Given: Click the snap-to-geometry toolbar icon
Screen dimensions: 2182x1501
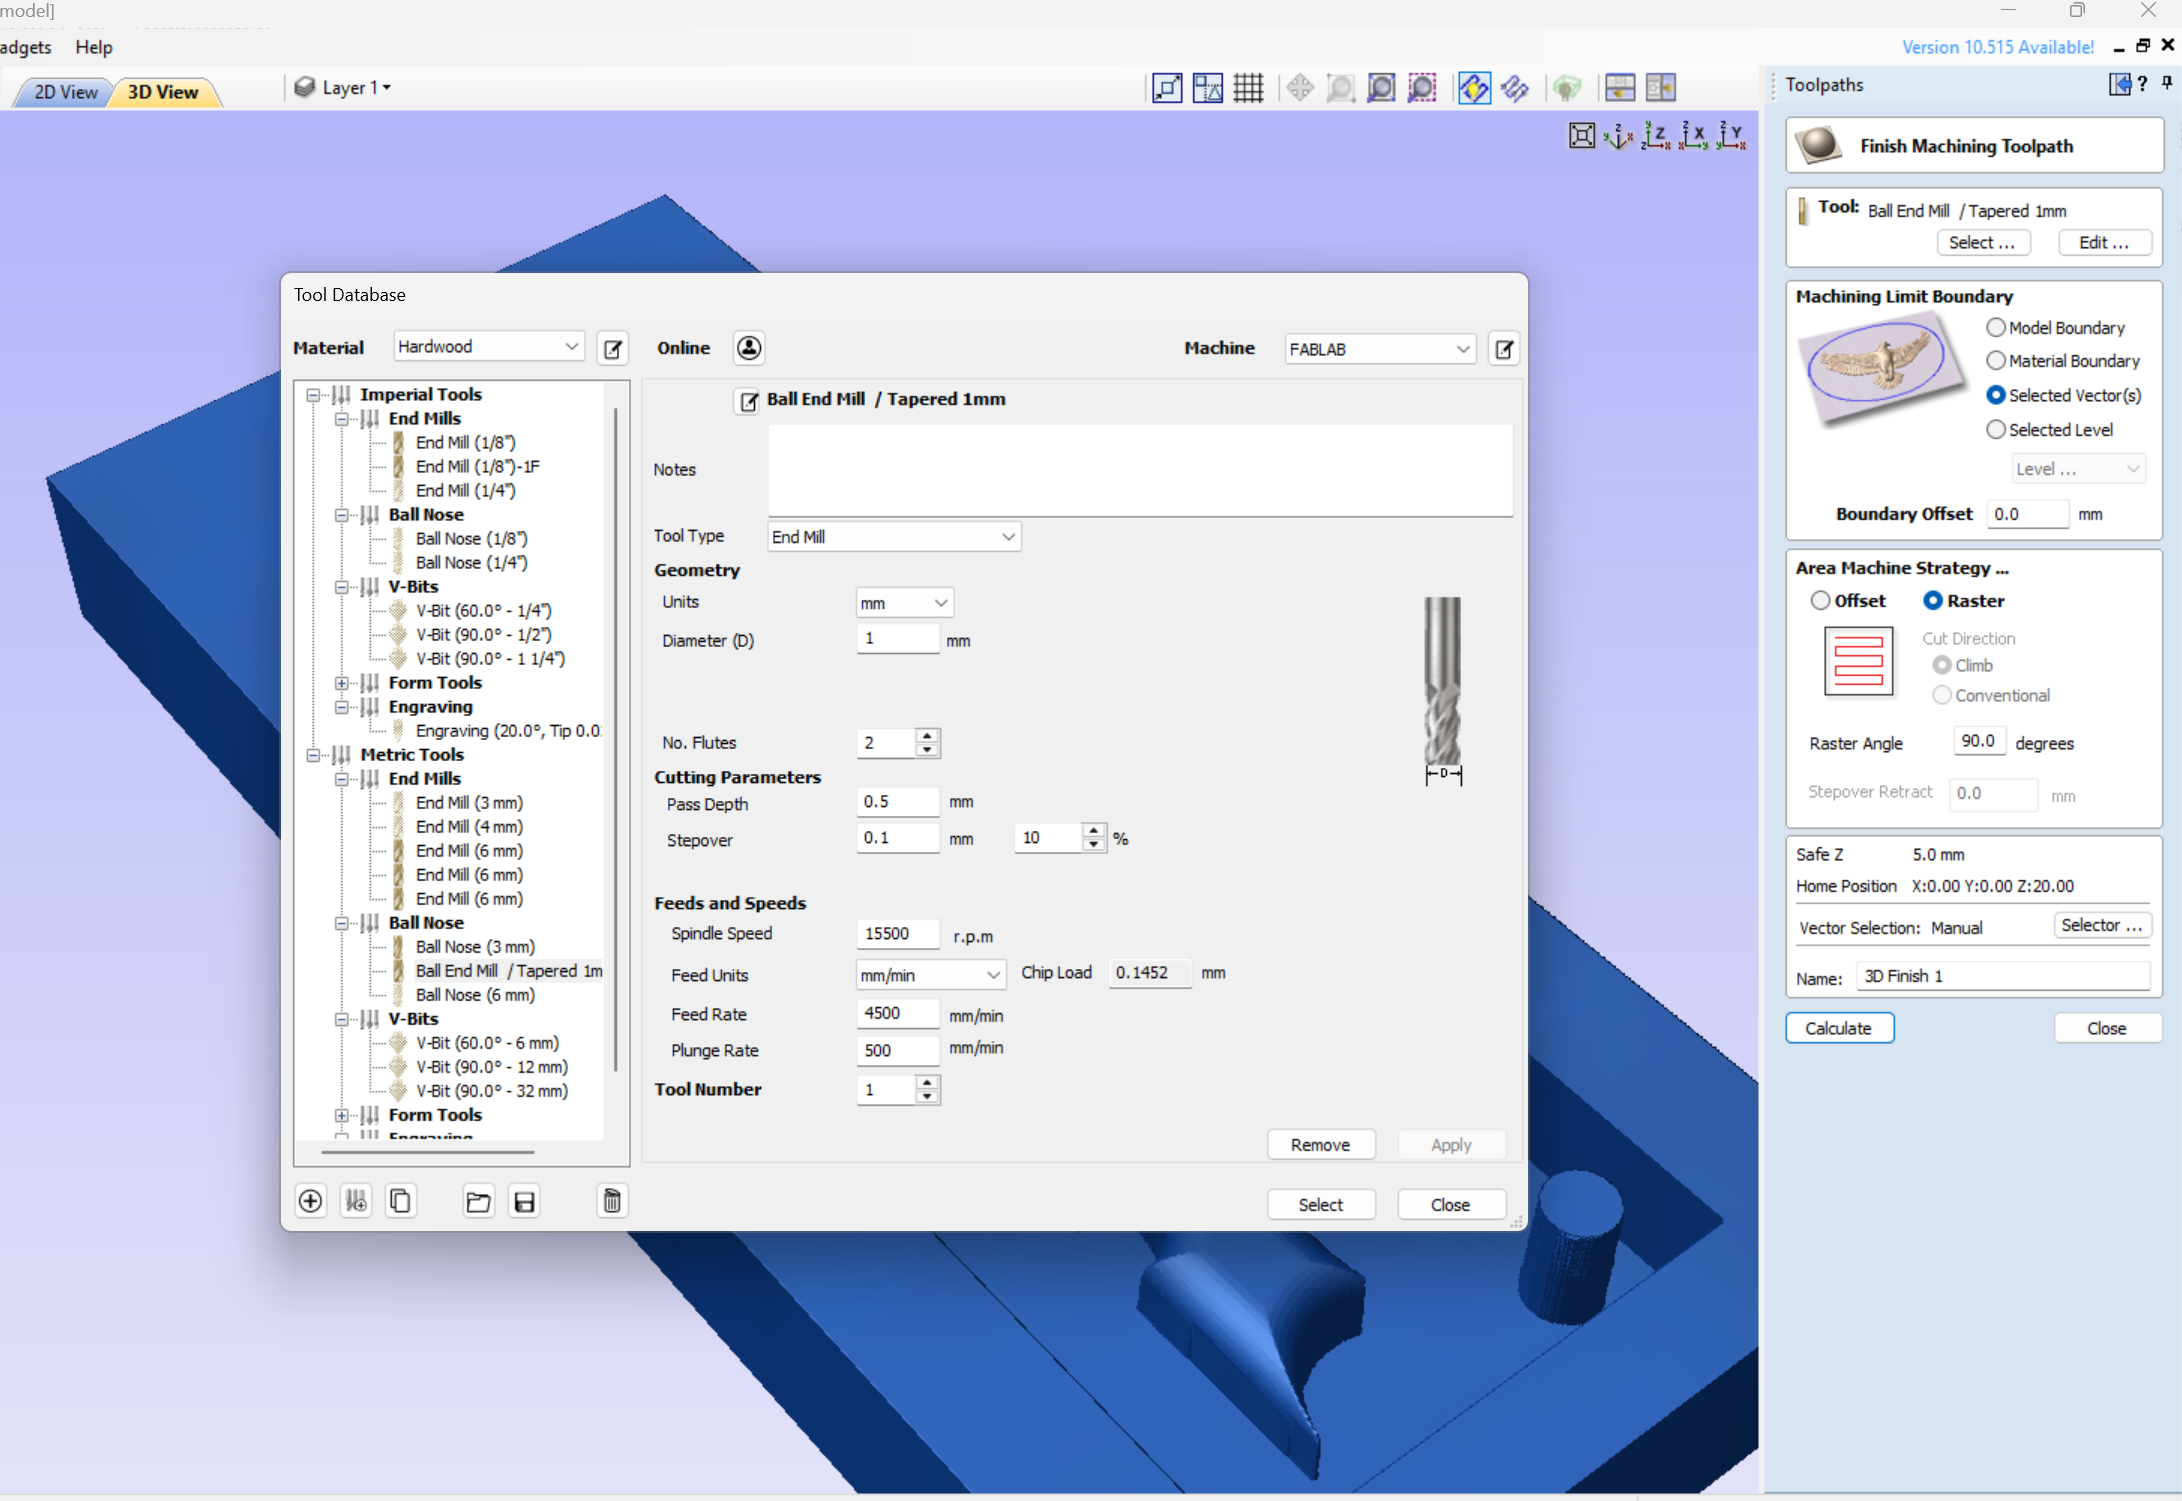Looking at the screenshot, I should tap(1167, 88).
